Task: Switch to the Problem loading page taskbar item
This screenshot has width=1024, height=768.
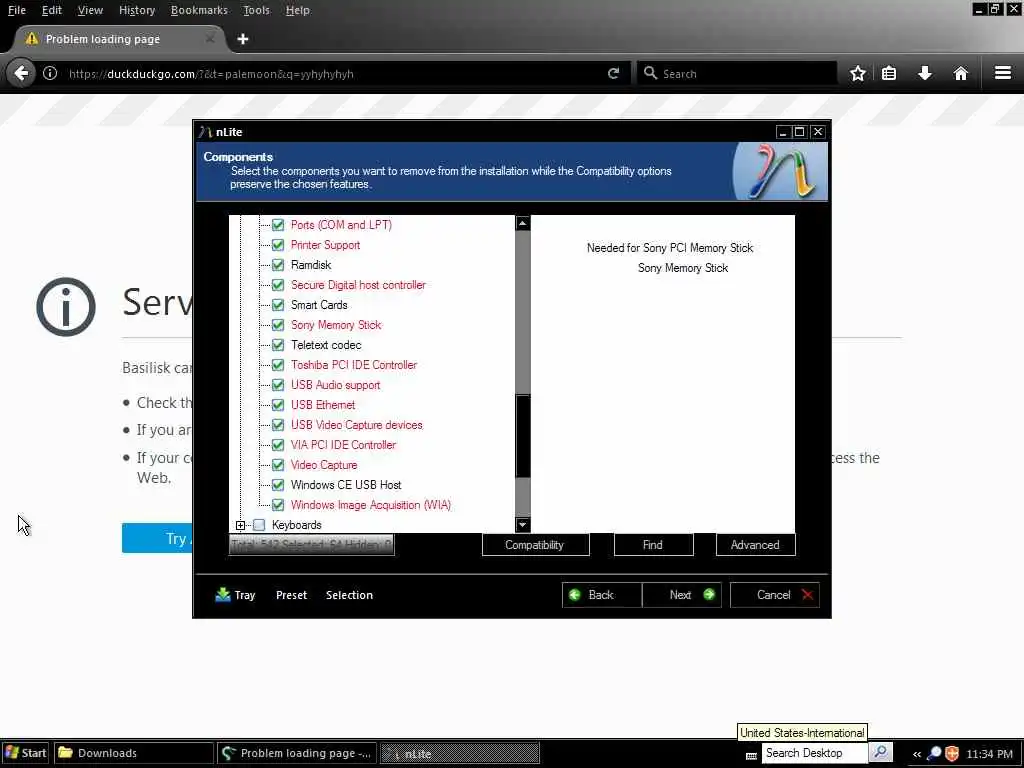Action: tap(296, 753)
